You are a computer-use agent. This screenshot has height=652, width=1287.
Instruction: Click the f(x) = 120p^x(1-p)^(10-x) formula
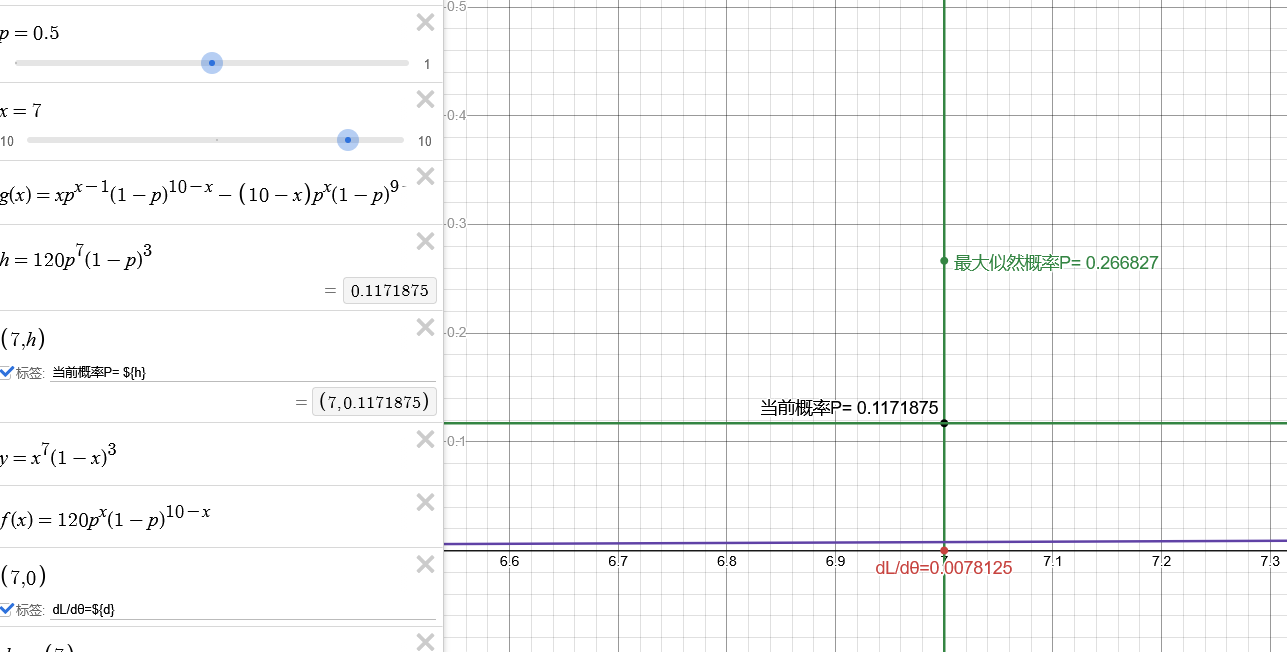coord(105,517)
